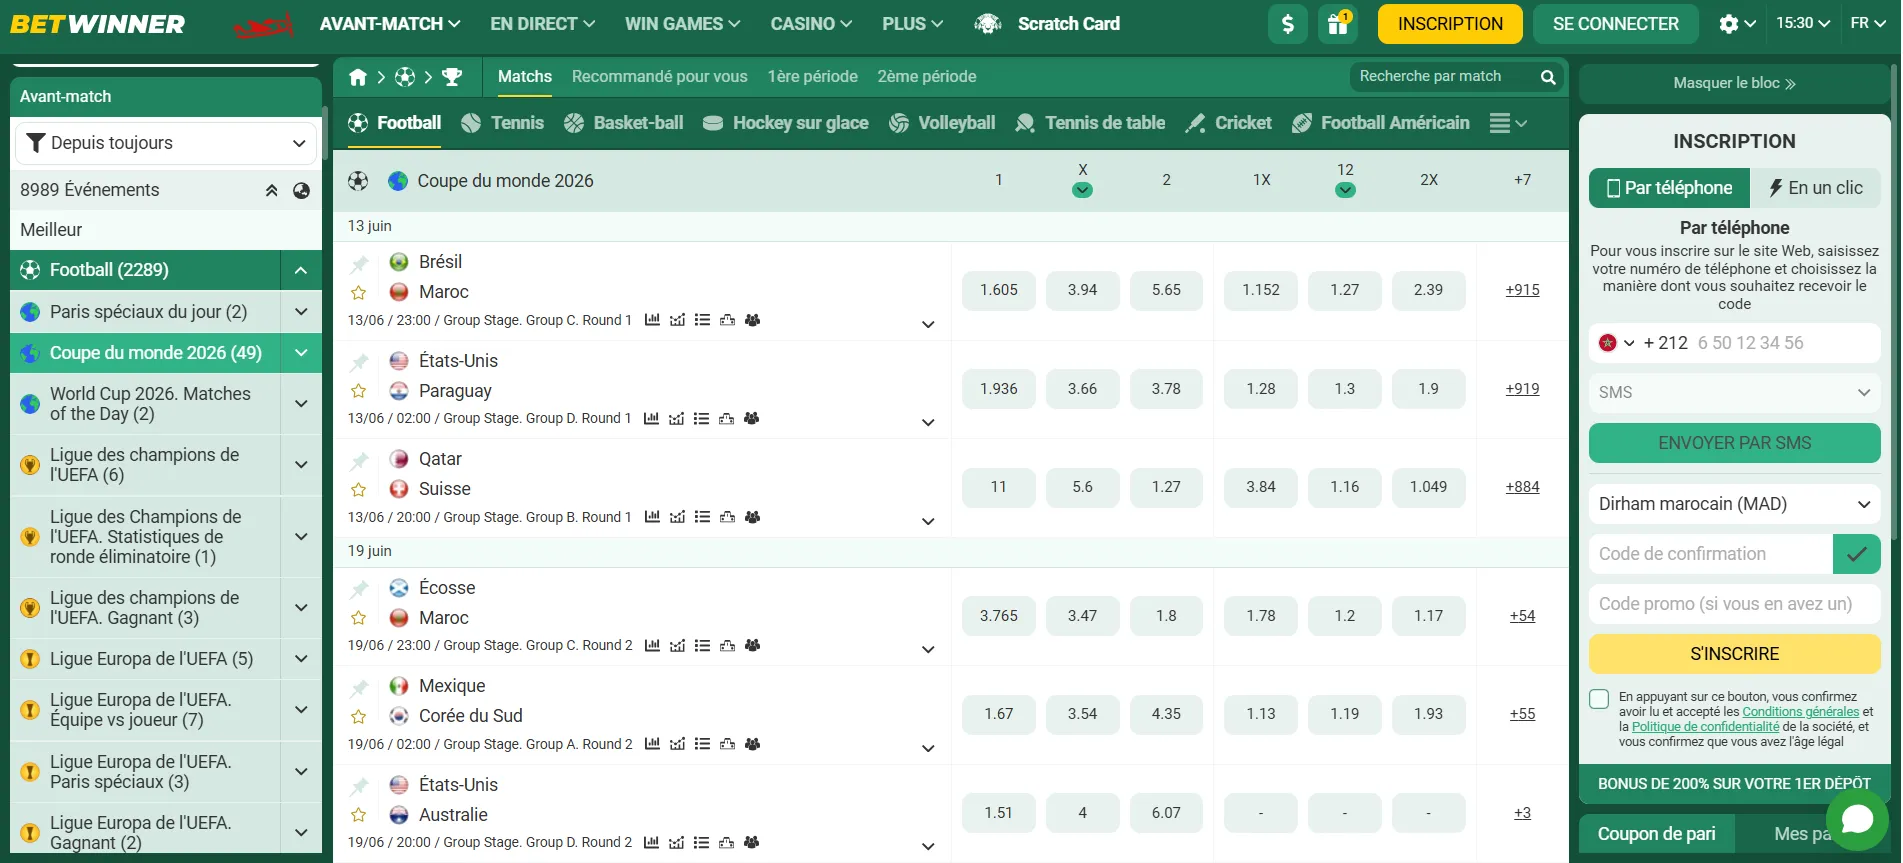
Task: Open team lineup icon for Qatar Suisse
Action: (752, 517)
